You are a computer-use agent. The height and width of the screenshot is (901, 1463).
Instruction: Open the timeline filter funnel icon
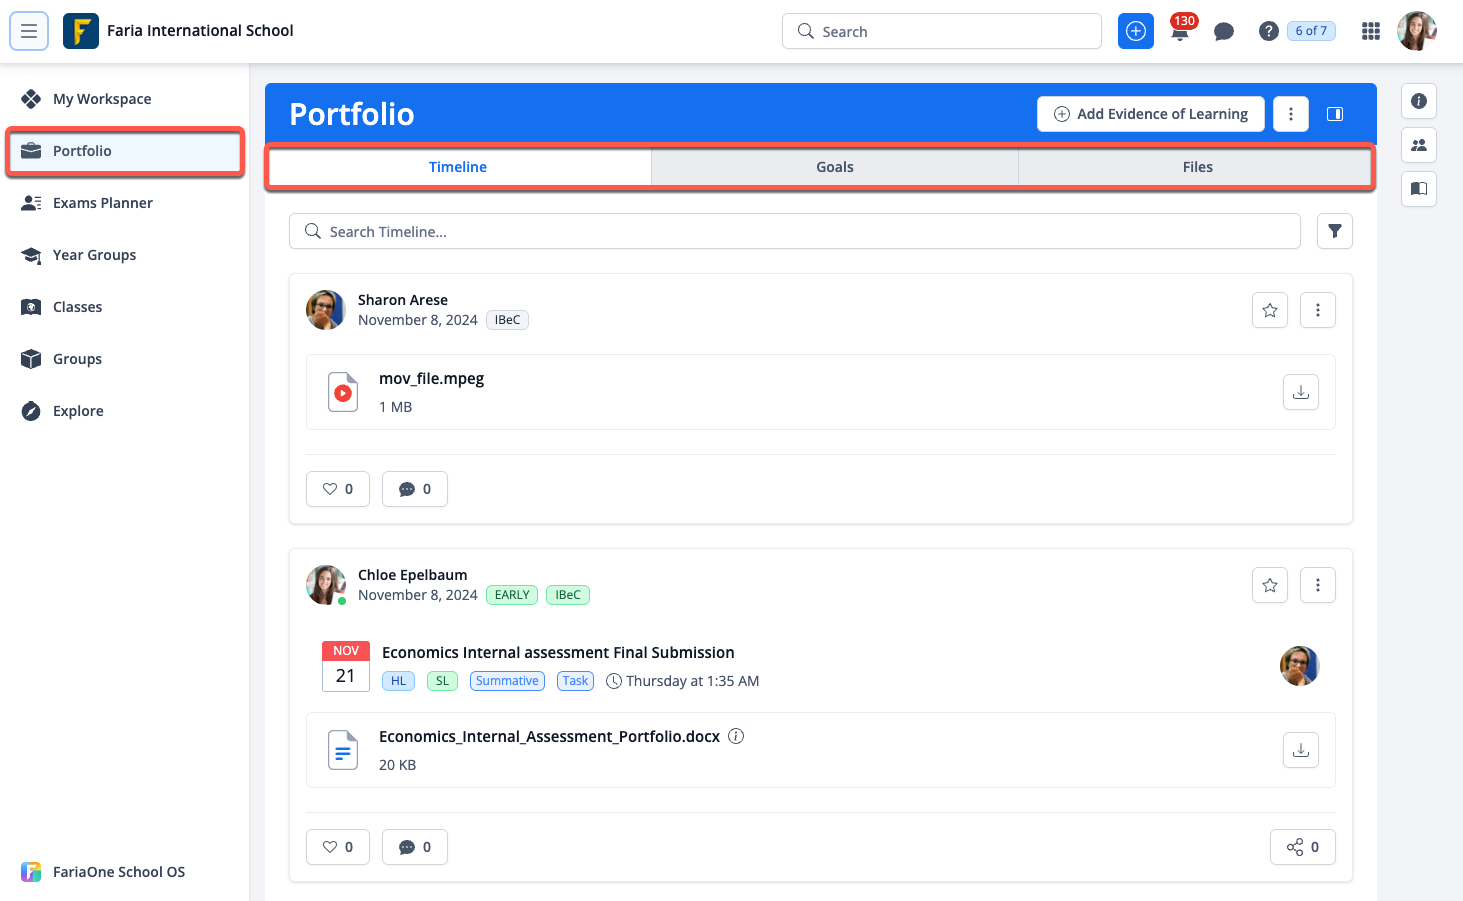coord(1334,232)
